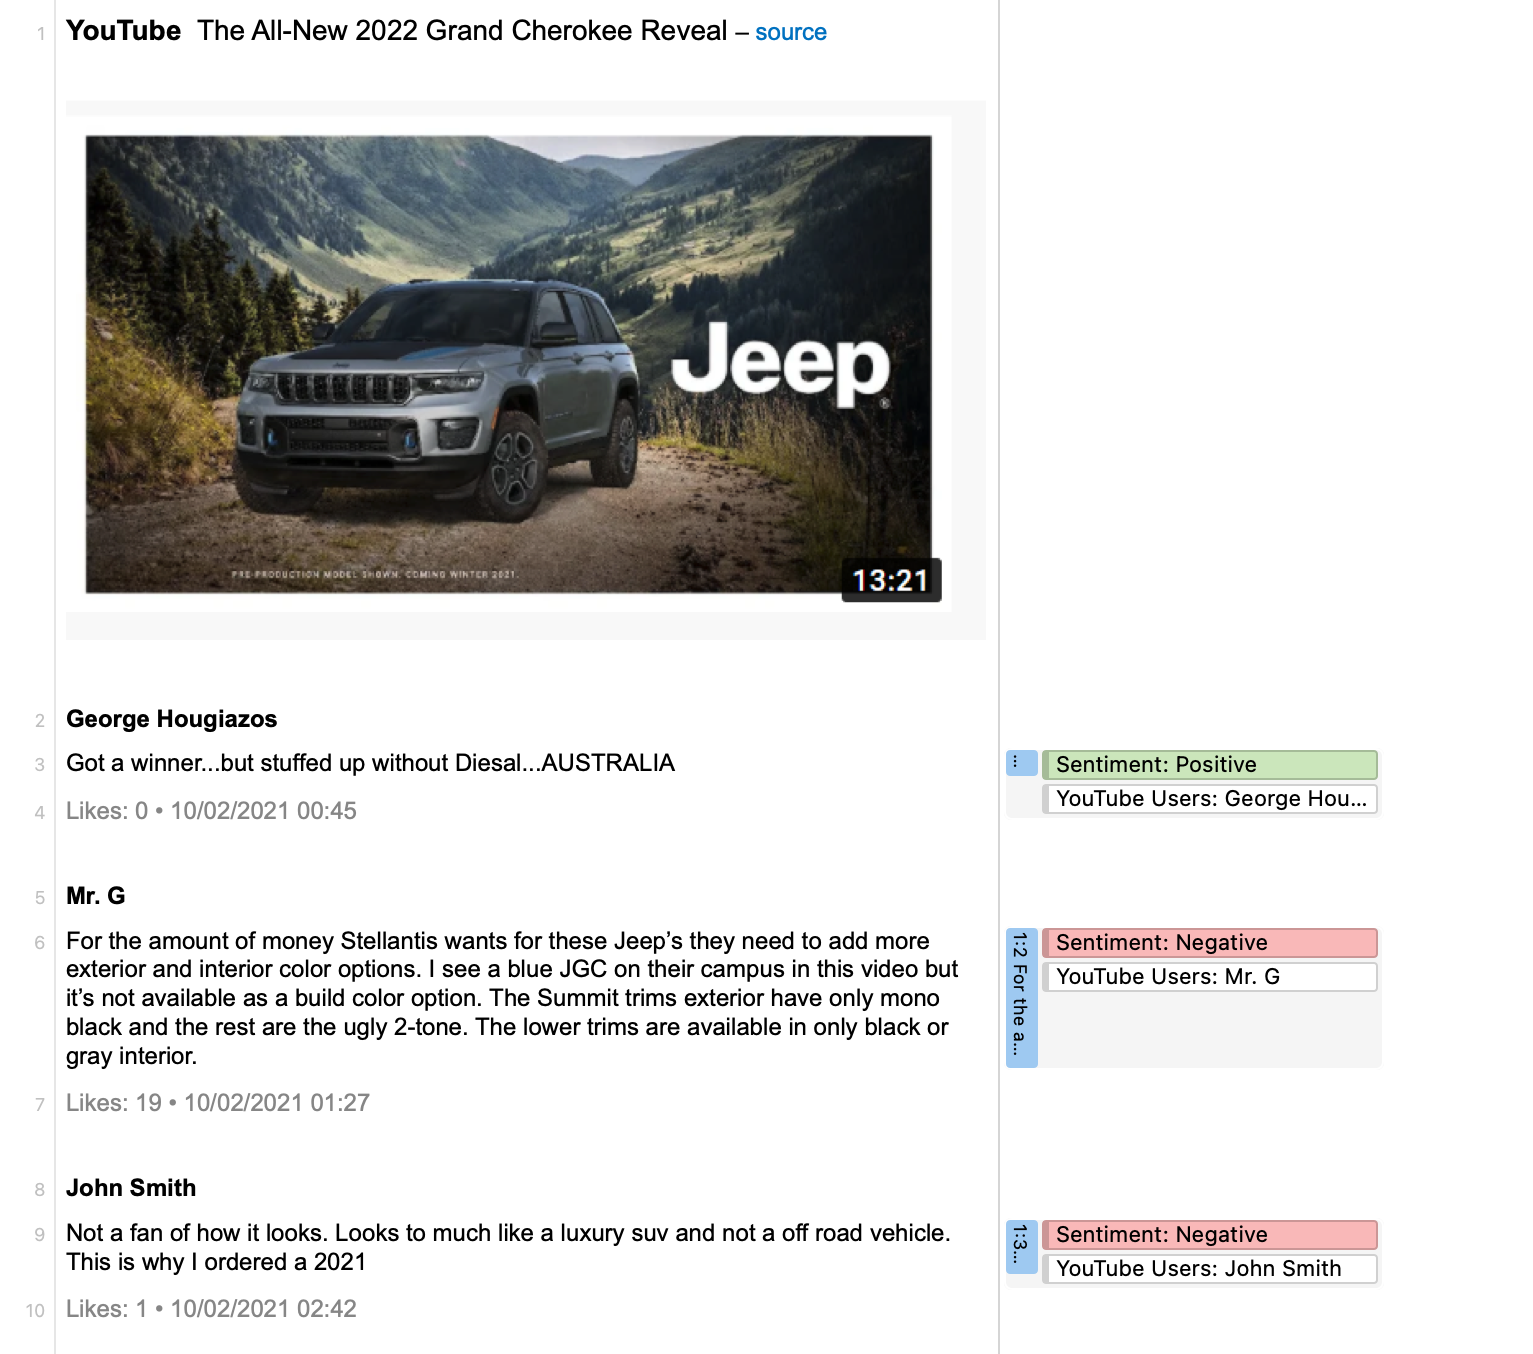The width and height of the screenshot is (1533, 1354).
Task: Open the Jeep Grand Cherokee video thumbnail
Action: (508, 364)
